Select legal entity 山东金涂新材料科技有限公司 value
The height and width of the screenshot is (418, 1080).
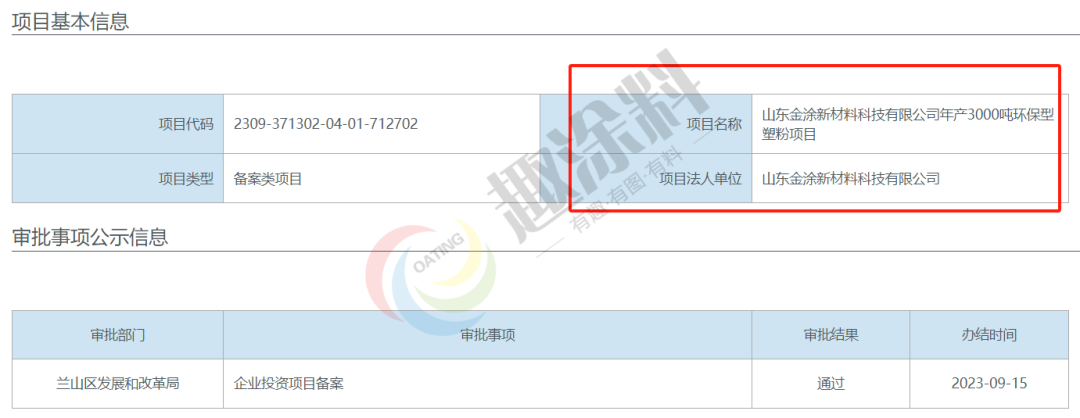(851, 179)
